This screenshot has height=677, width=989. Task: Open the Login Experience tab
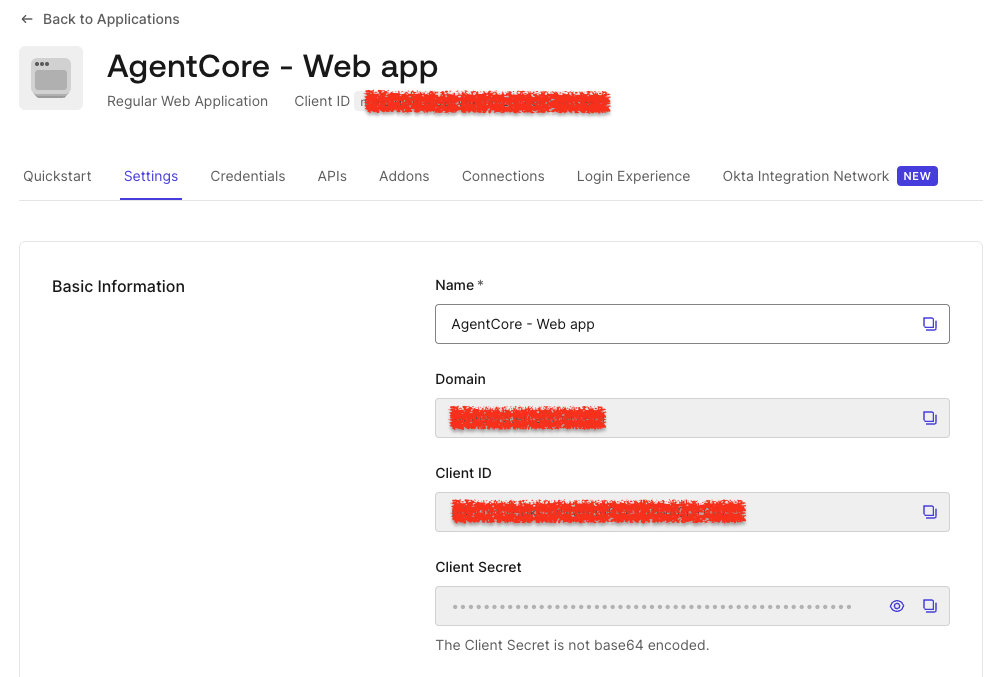coord(633,176)
